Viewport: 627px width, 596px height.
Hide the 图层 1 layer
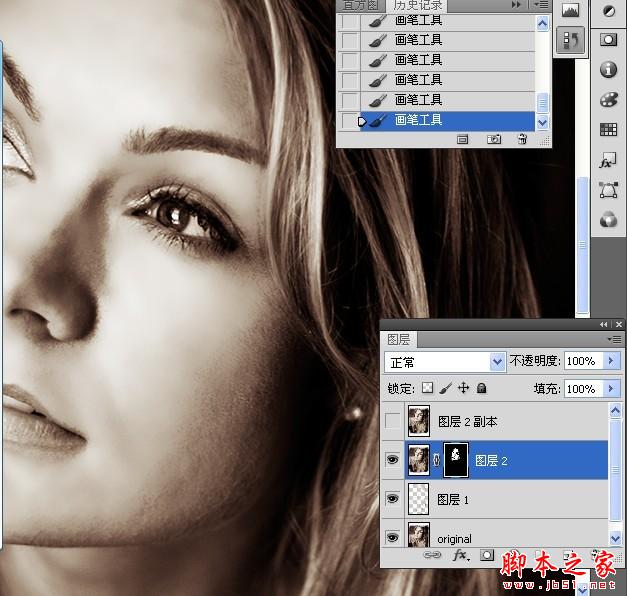click(392, 498)
